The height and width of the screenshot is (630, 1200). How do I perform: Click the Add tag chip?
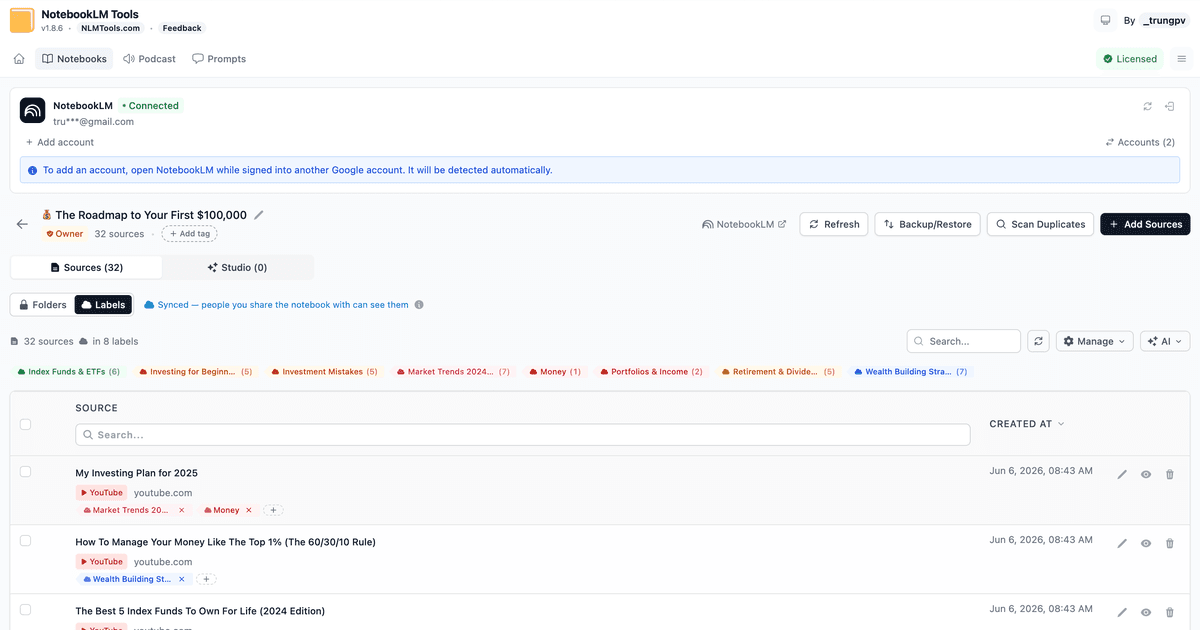[x=189, y=234]
